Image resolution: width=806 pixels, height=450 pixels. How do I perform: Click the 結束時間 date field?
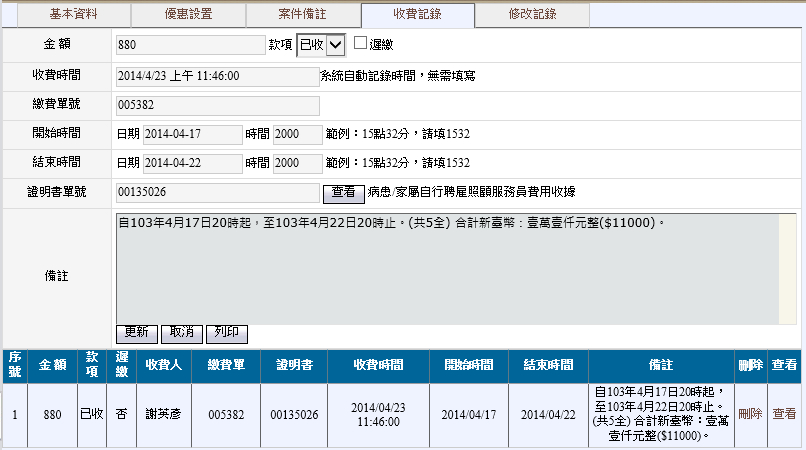193,163
